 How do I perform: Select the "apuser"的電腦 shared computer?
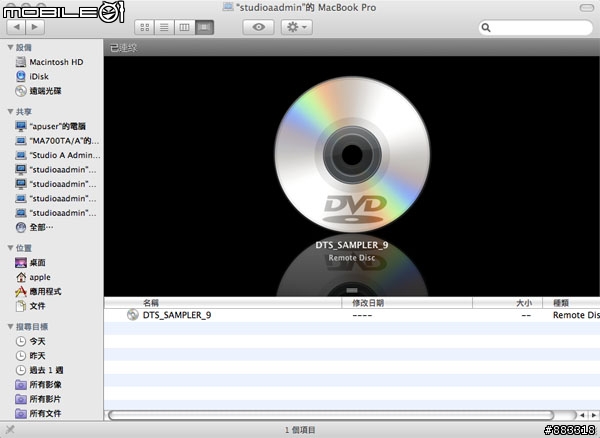[50, 126]
